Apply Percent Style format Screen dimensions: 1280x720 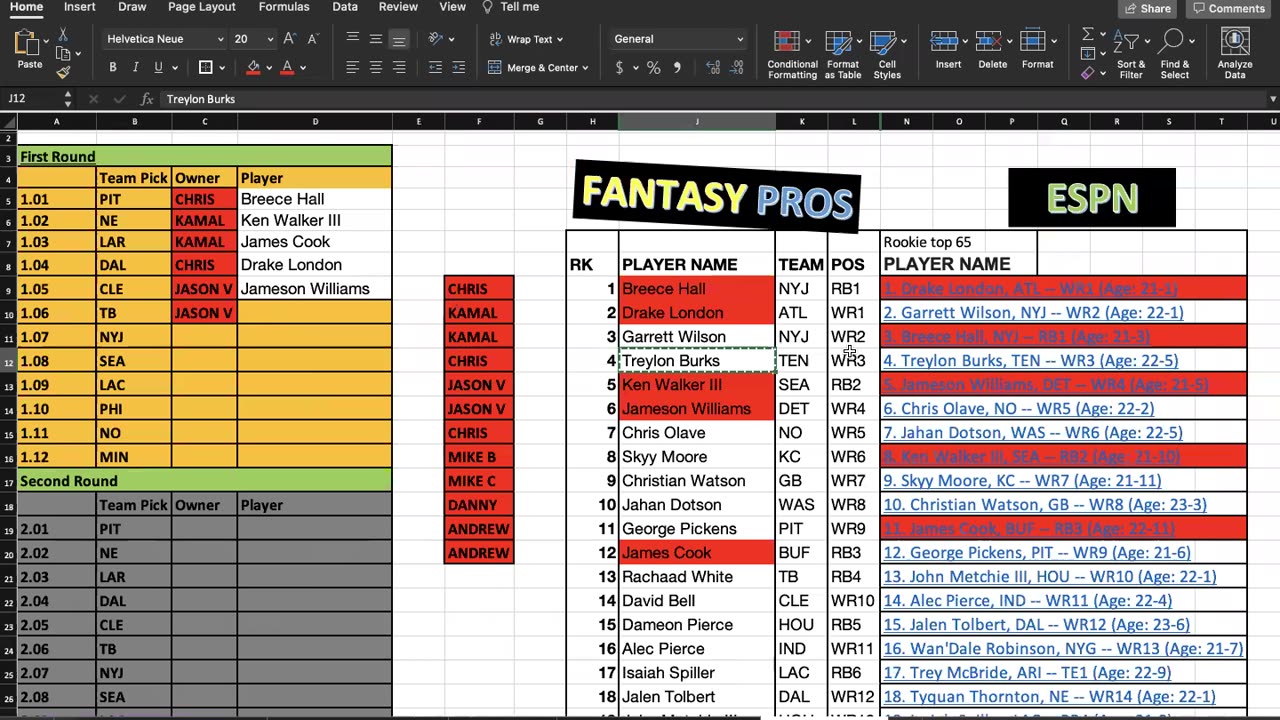(653, 68)
